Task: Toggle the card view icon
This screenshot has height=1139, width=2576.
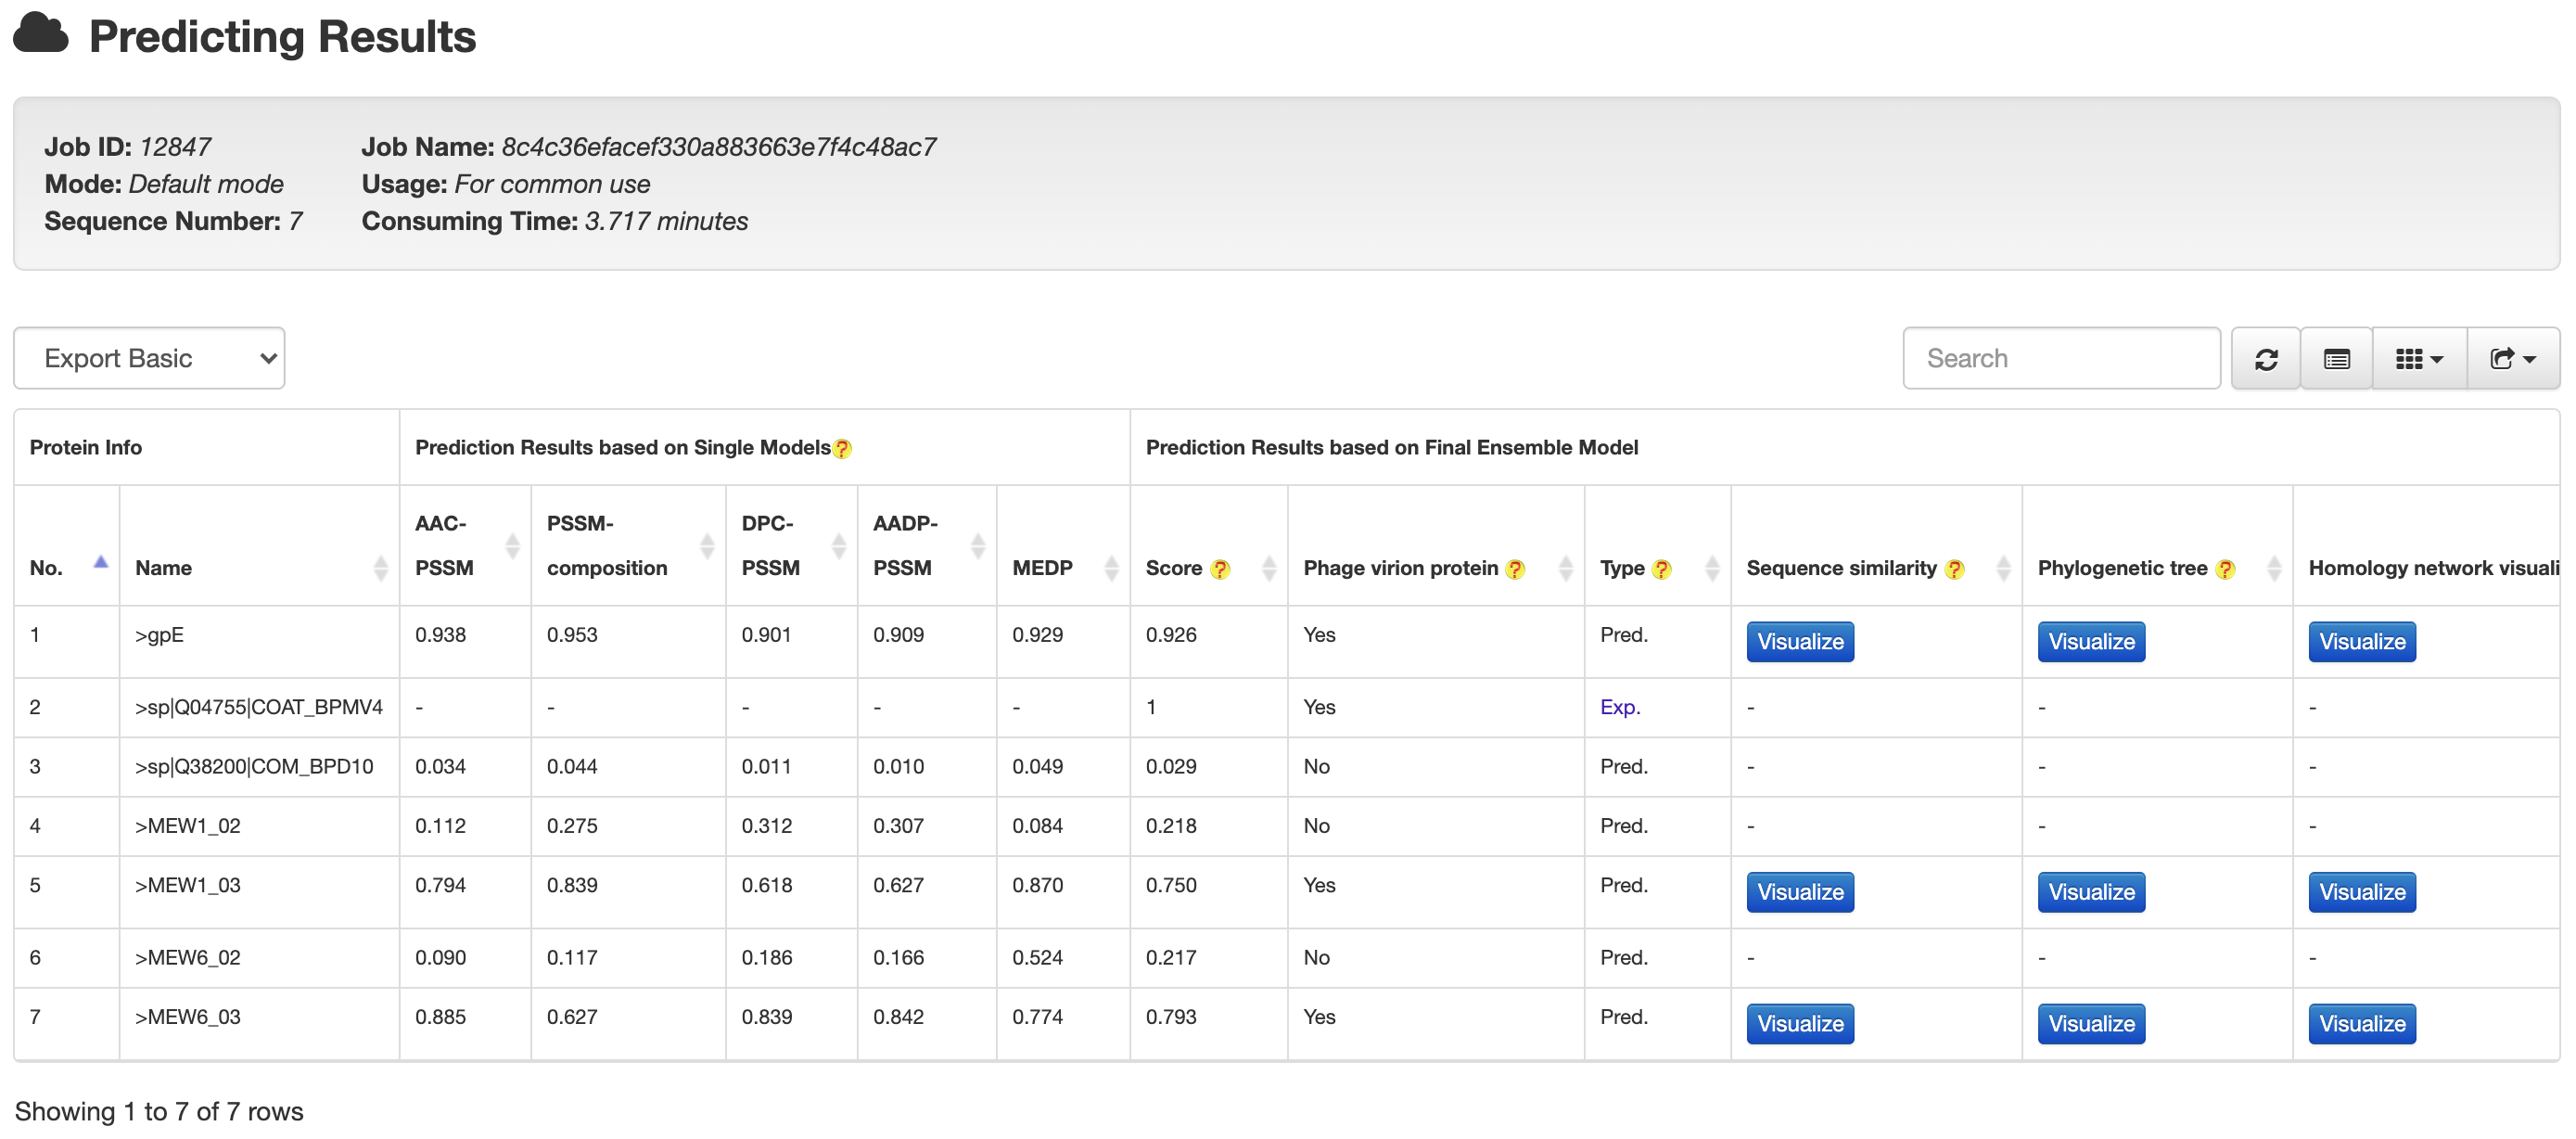Action: pyautogui.click(x=2335, y=359)
